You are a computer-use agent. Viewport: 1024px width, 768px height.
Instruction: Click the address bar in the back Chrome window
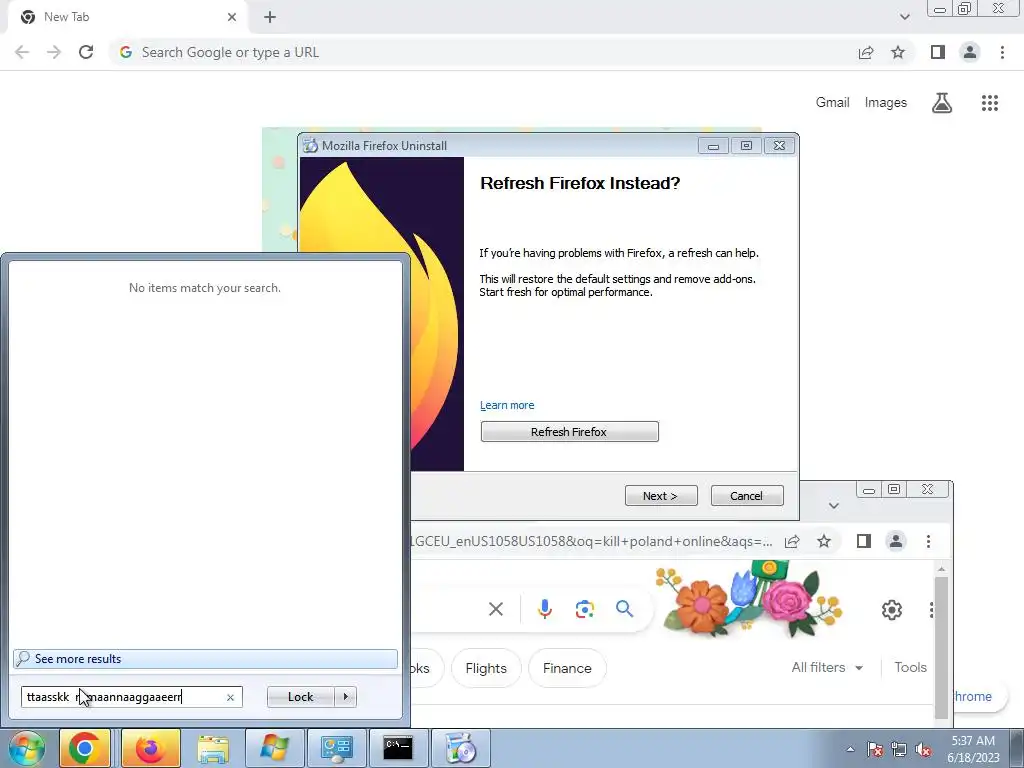[591, 541]
